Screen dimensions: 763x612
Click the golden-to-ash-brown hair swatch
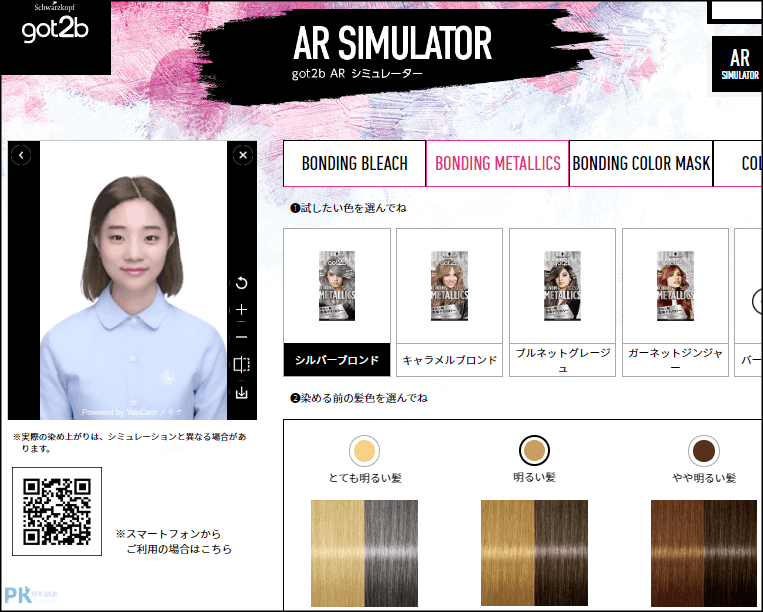tap(534, 553)
